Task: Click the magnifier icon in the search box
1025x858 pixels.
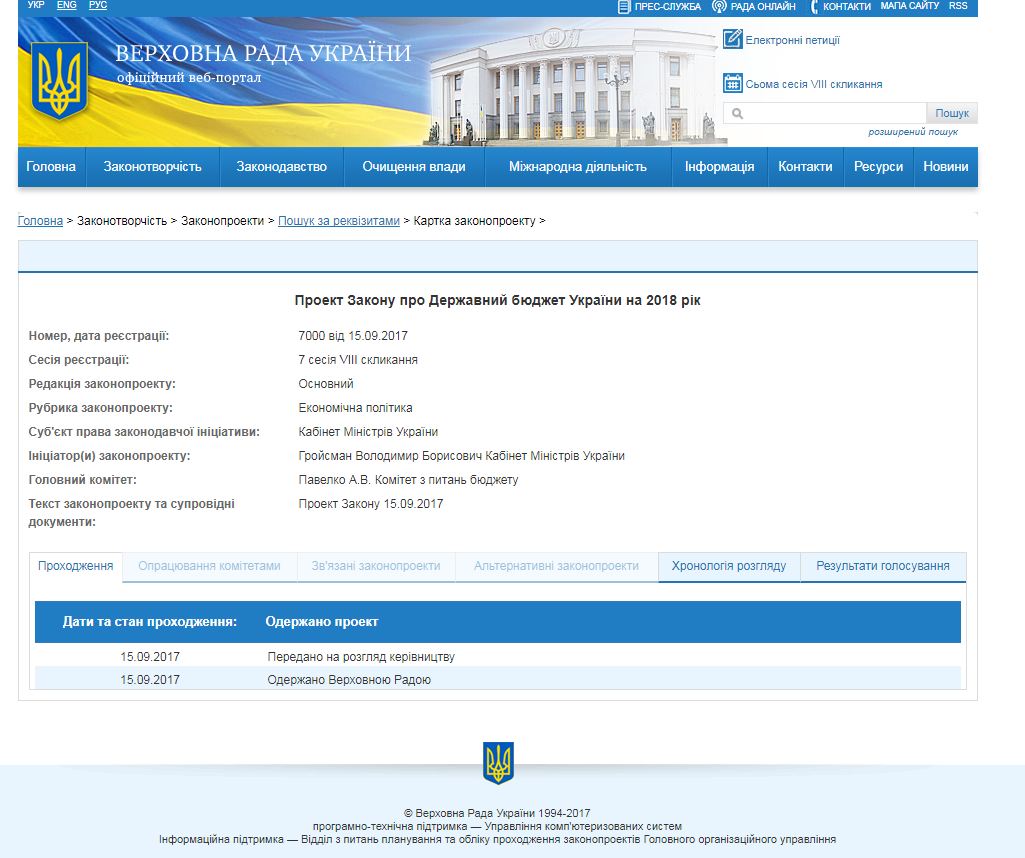Action: pos(737,113)
